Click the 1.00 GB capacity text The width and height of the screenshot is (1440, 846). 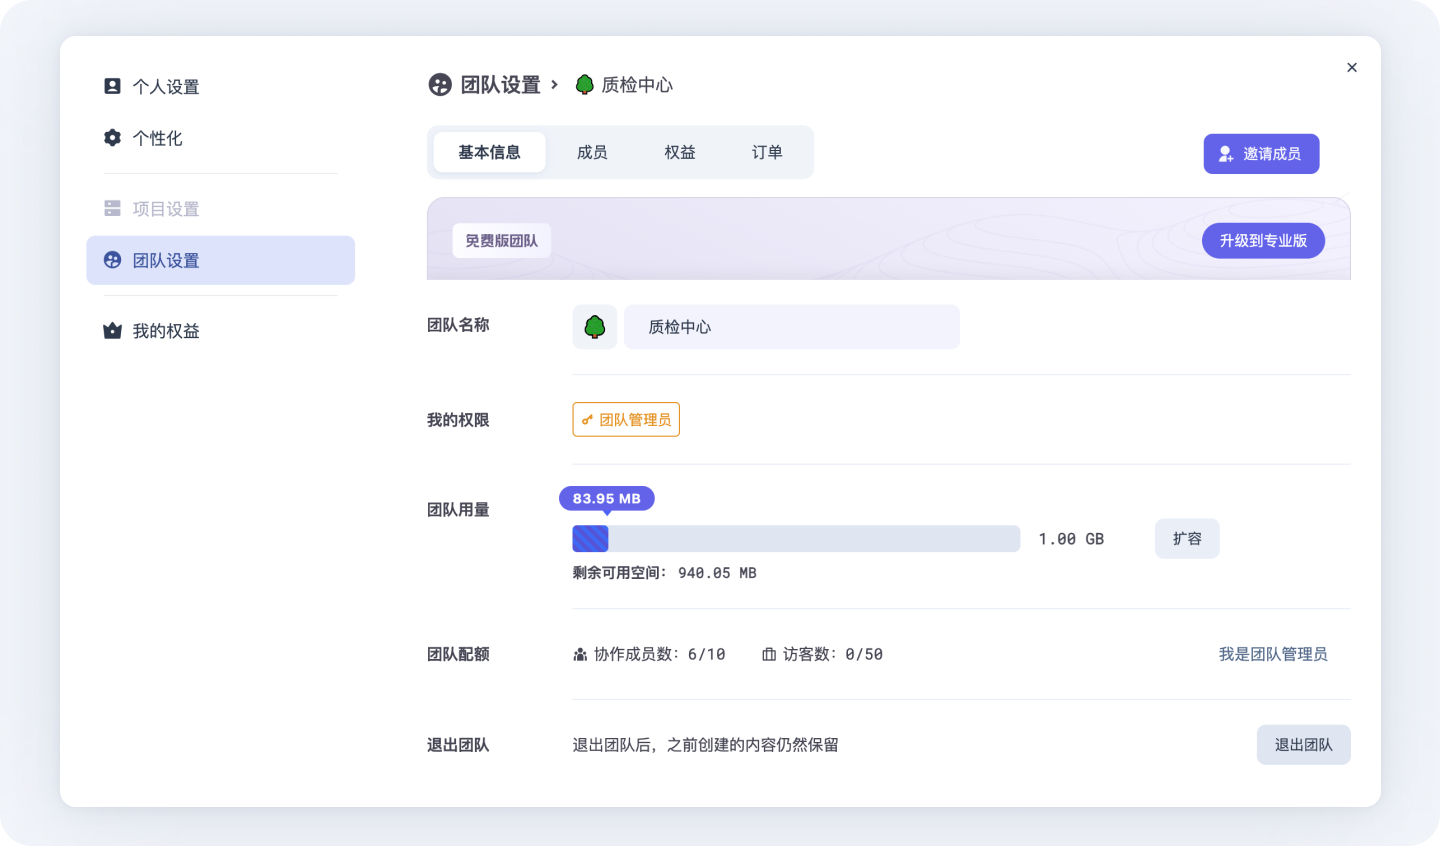click(x=1071, y=539)
